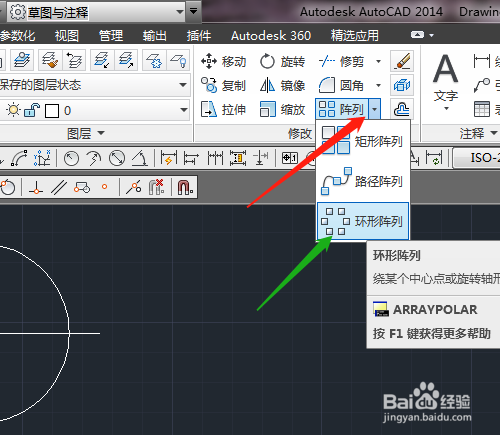This screenshot has height=435, width=500.
Task: Click Make Object's Layer Current icon
Action: (22, 60)
